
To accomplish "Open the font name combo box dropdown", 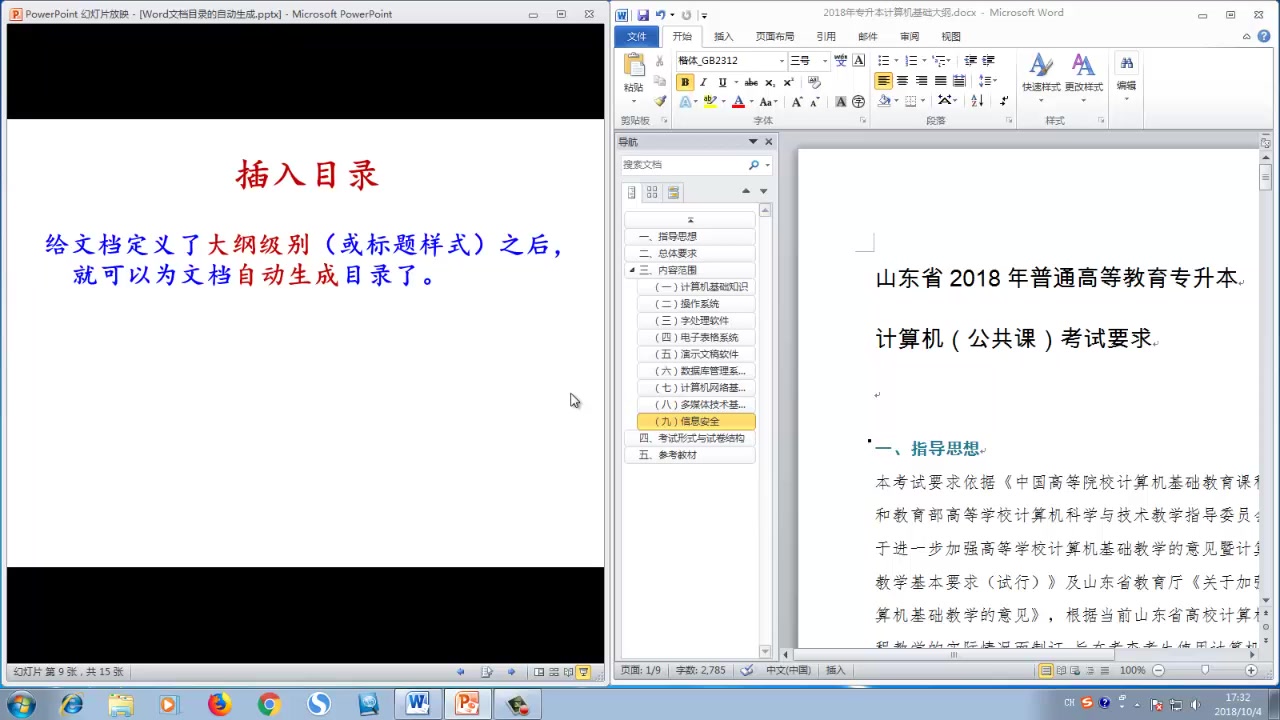I will [x=782, y=61].
